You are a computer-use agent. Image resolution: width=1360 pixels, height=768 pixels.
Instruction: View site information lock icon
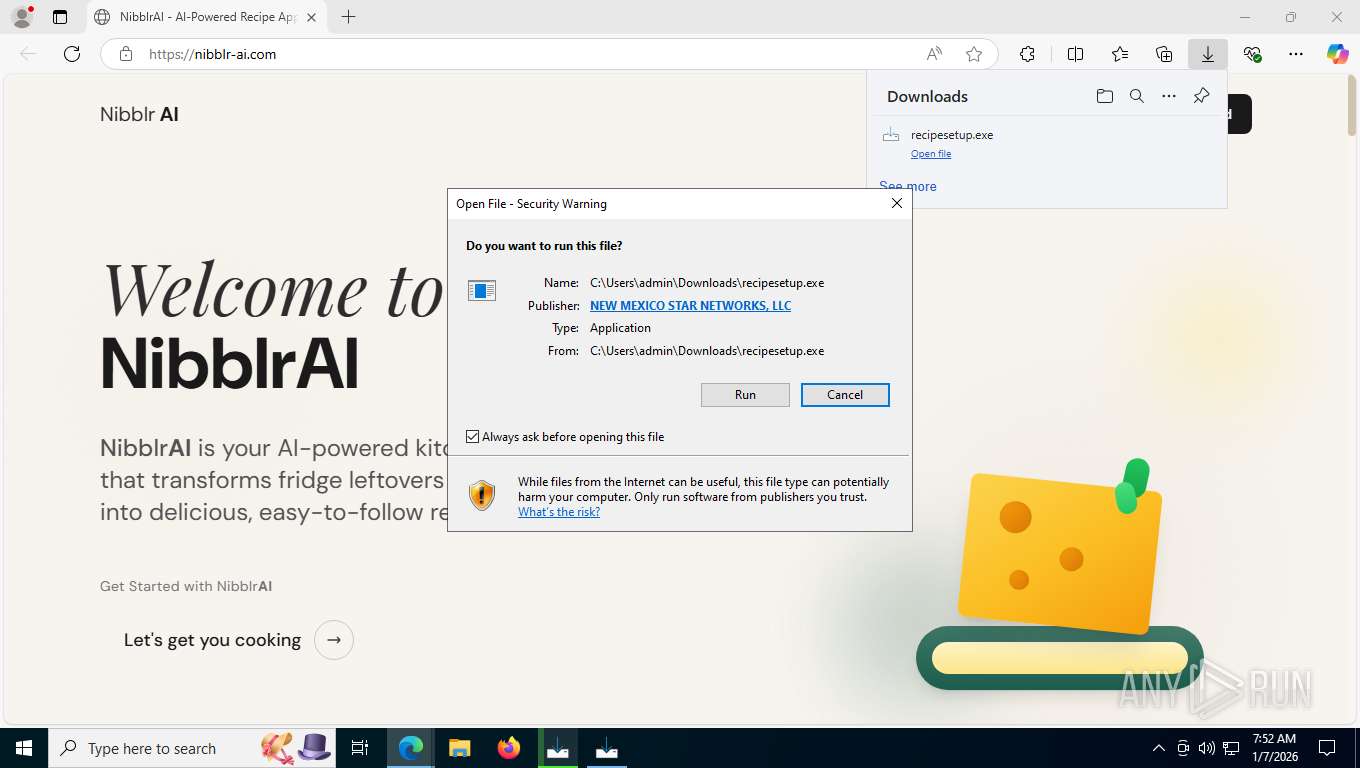pyautogui.click(x=126, y=54)
